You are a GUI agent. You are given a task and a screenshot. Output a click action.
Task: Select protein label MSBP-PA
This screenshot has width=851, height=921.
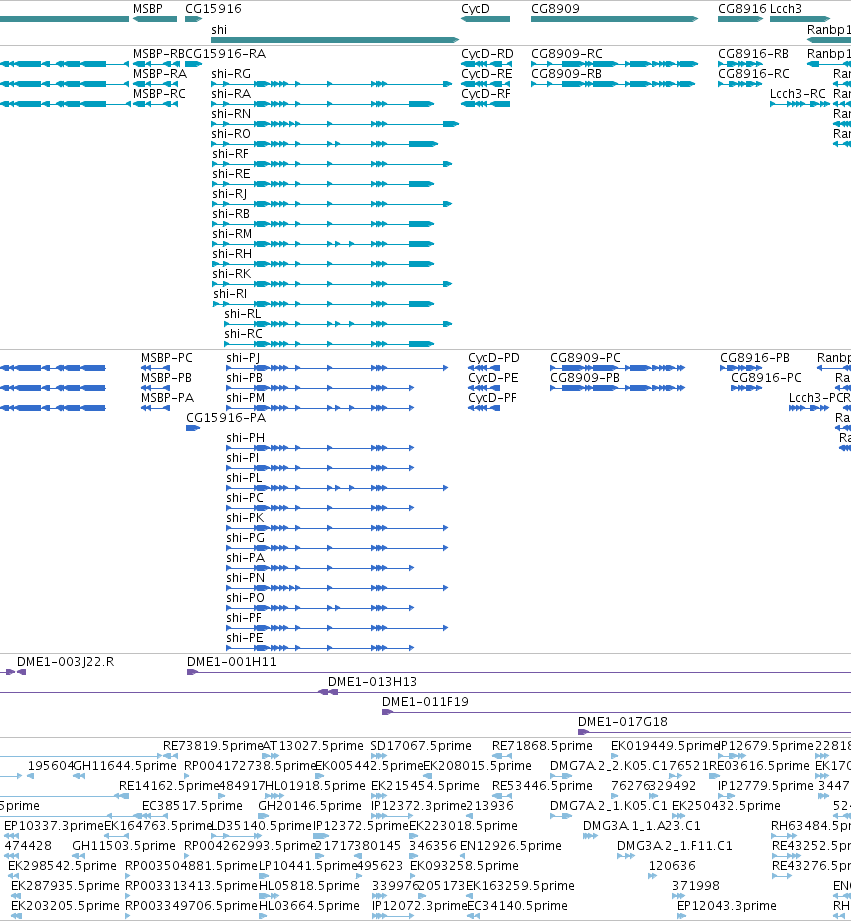[167, 398]
